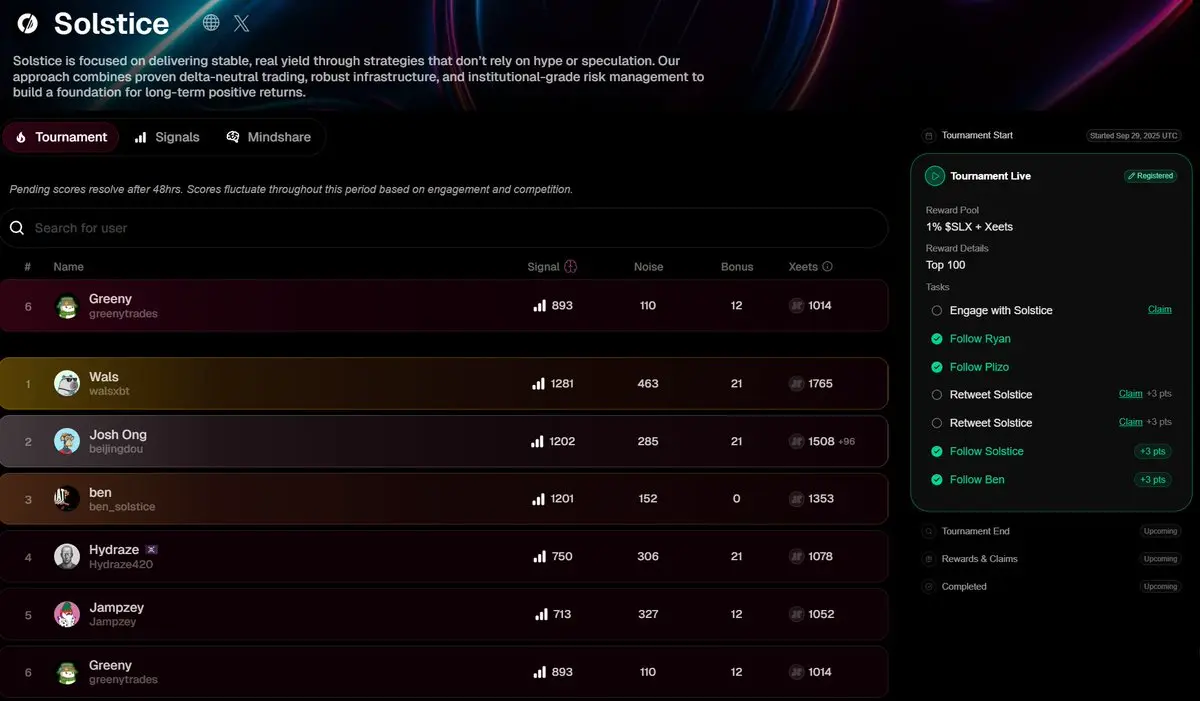Click the +96 pending Xeets value

846,442
